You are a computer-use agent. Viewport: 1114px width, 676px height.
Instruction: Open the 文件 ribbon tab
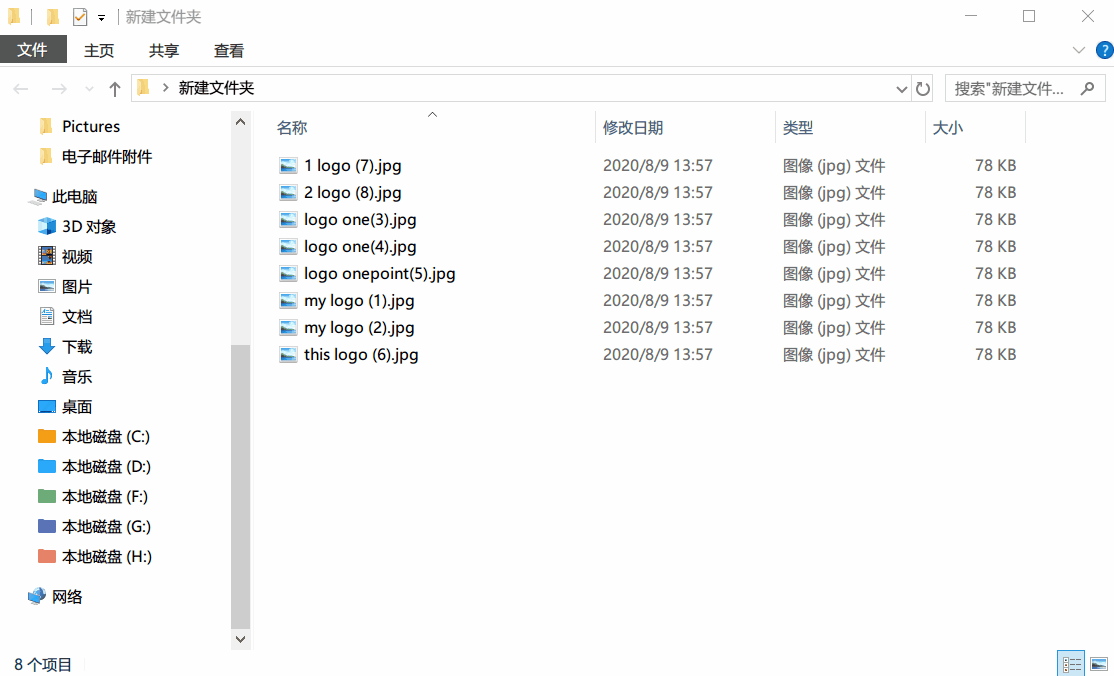[33, 50]
